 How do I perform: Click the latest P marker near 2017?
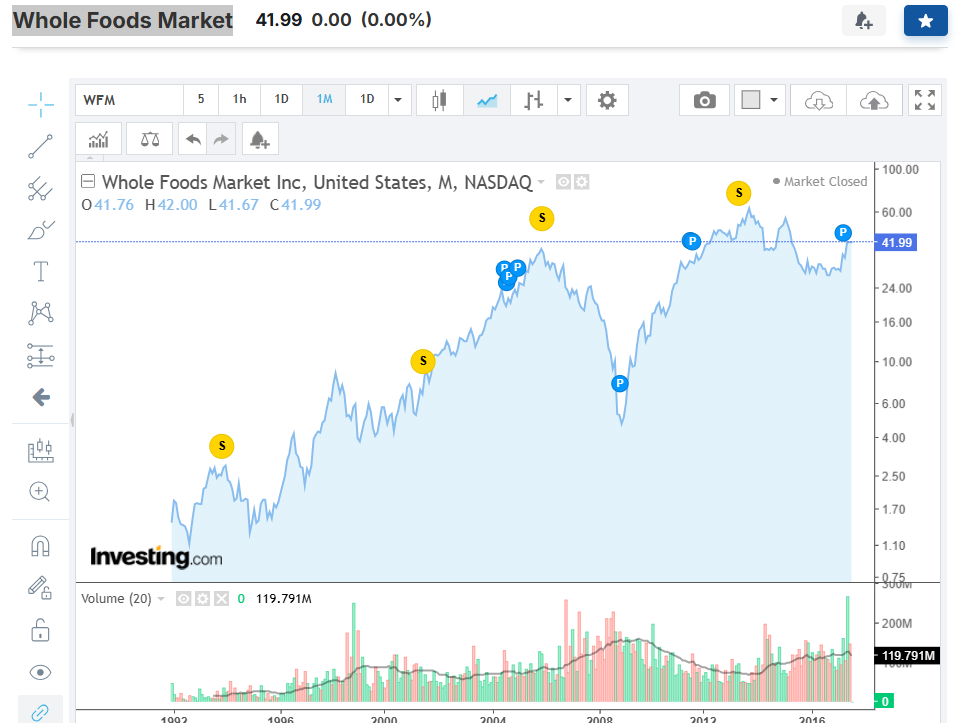coord(843,233)
